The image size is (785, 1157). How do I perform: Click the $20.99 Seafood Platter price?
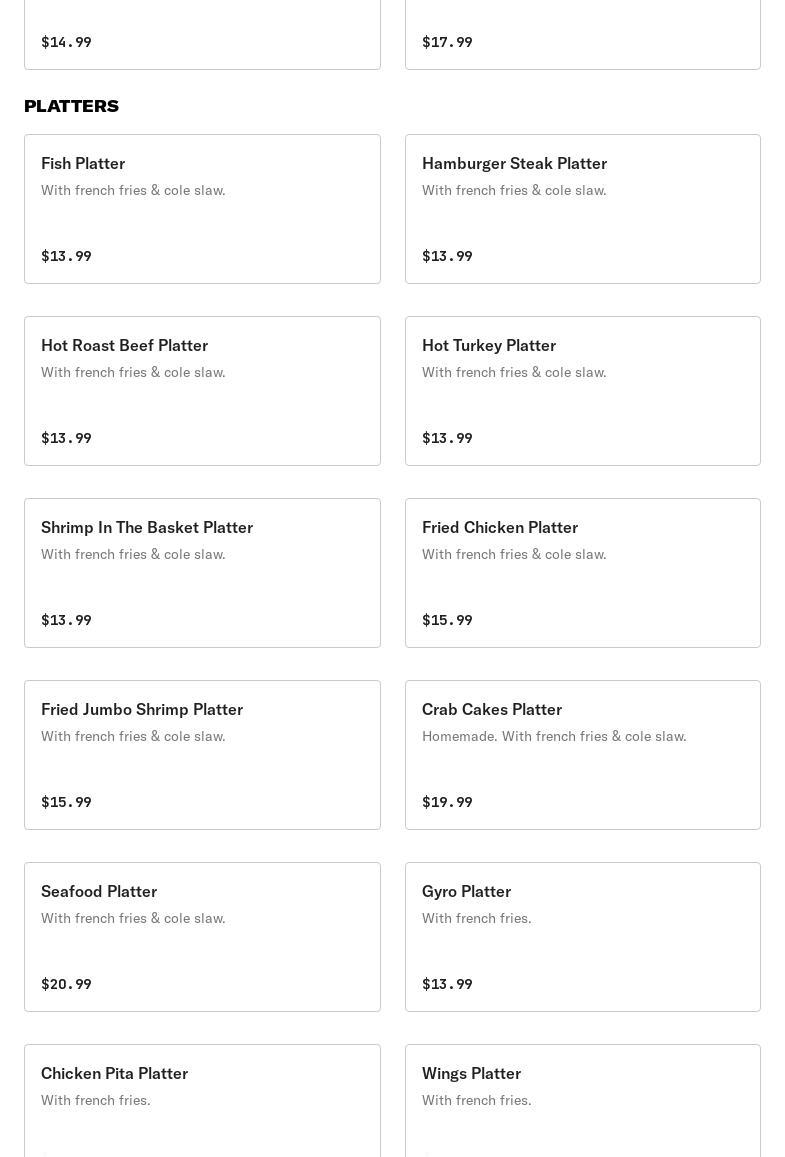click(66, 984)
